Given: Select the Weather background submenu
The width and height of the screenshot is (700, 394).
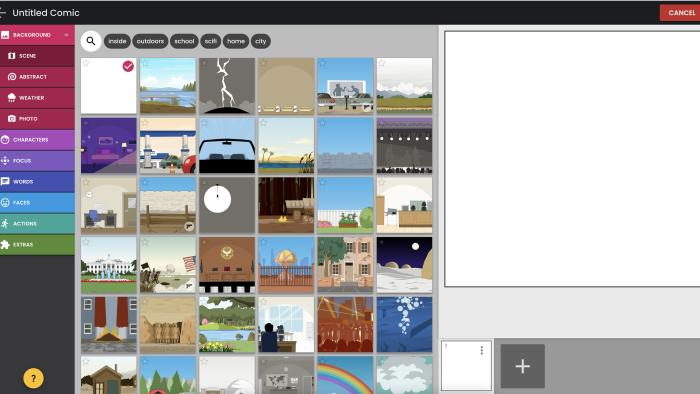Looking at the screenshot, I should [x=37, y=98].
